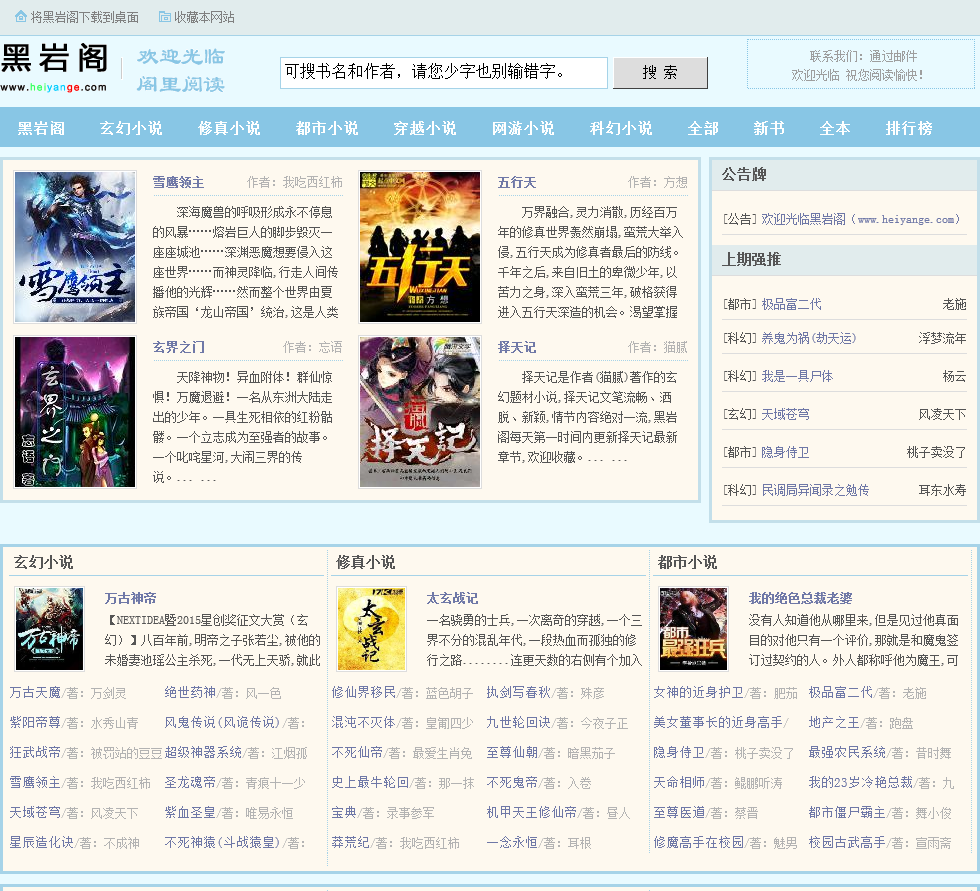Open 天命相师 novel link
980x891 pixels.
coord(679,783)
